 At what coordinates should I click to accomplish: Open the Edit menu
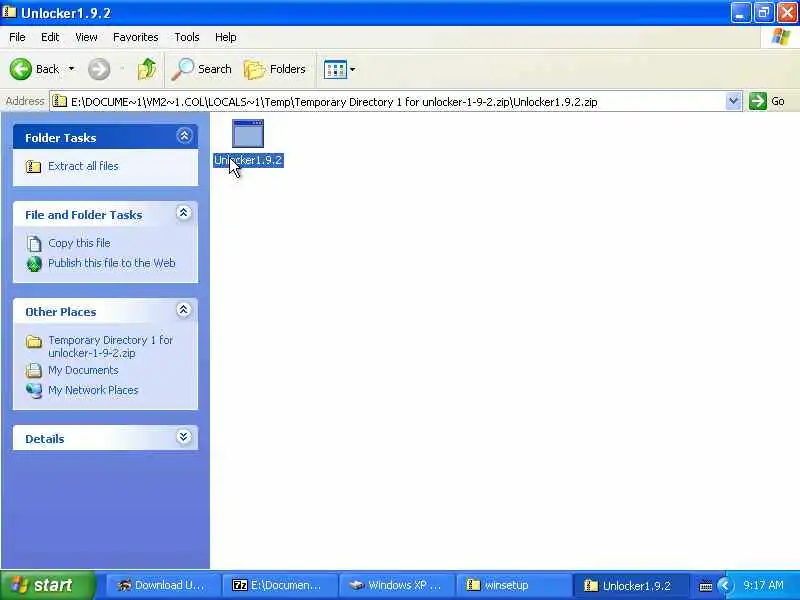[50, 37]
